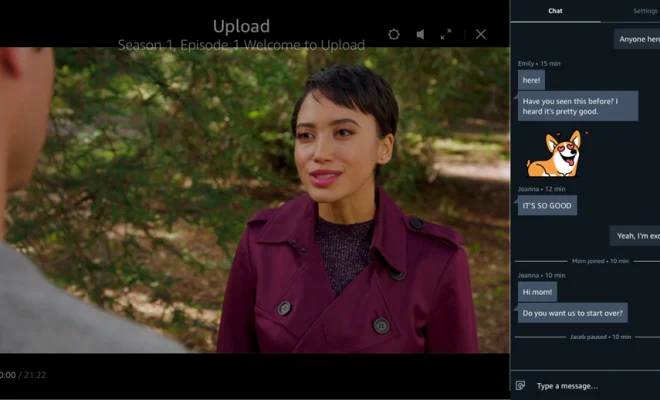The height and width of the screenshot is (400, 660).
Task: Mute the video with the speaker icon
Action: coord(420,34)
